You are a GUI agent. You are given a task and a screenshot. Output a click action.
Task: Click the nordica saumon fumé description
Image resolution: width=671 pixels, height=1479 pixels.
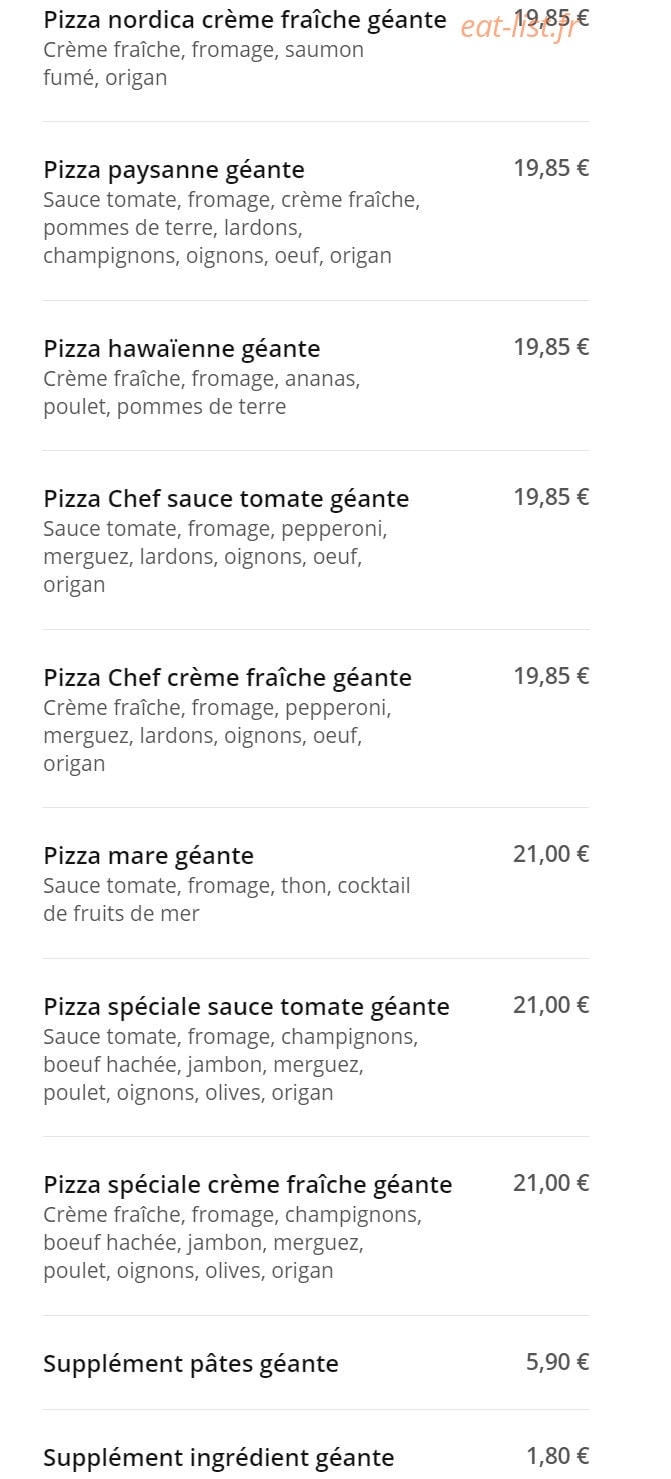click(x=204, y=63)
